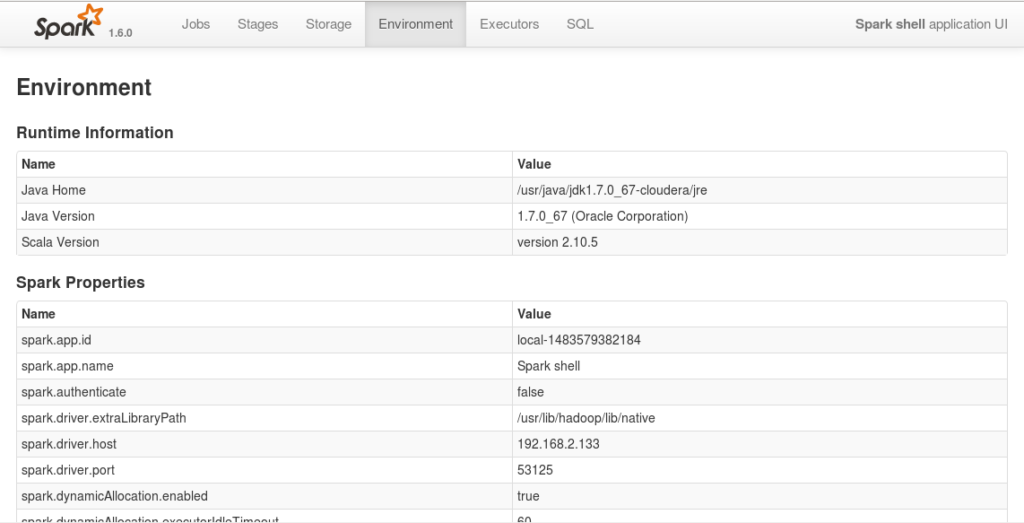Viewport: 1024px width, 523px height.
Task: Select the local-1483579382184 value
Action: 579,340
